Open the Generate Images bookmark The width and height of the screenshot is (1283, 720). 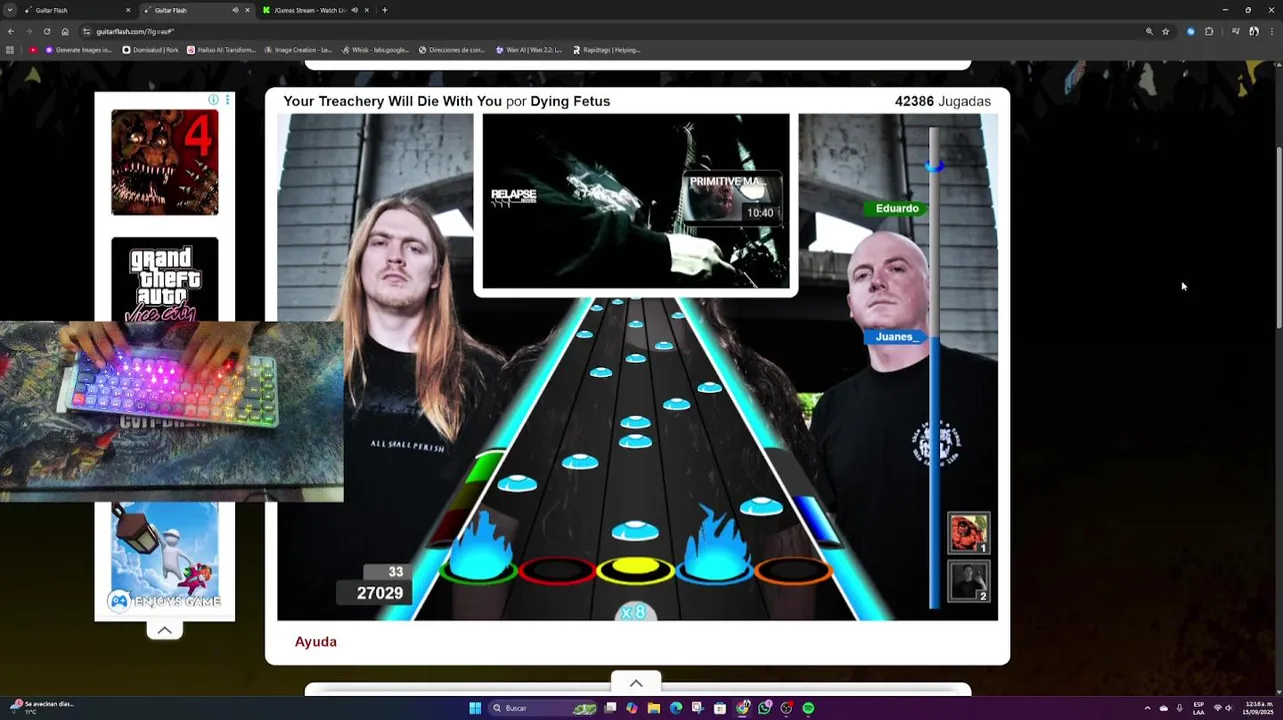(79, 50)
